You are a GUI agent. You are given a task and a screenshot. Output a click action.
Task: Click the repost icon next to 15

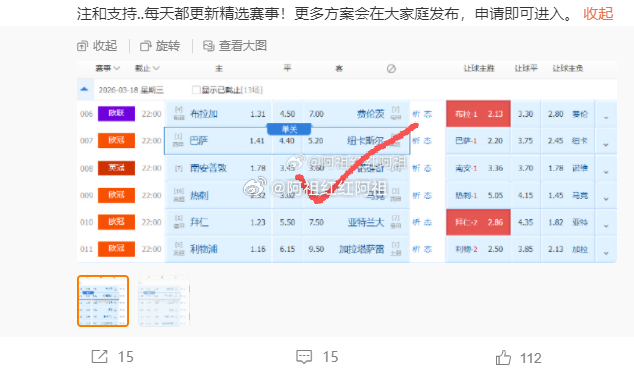tap(99, 356)
